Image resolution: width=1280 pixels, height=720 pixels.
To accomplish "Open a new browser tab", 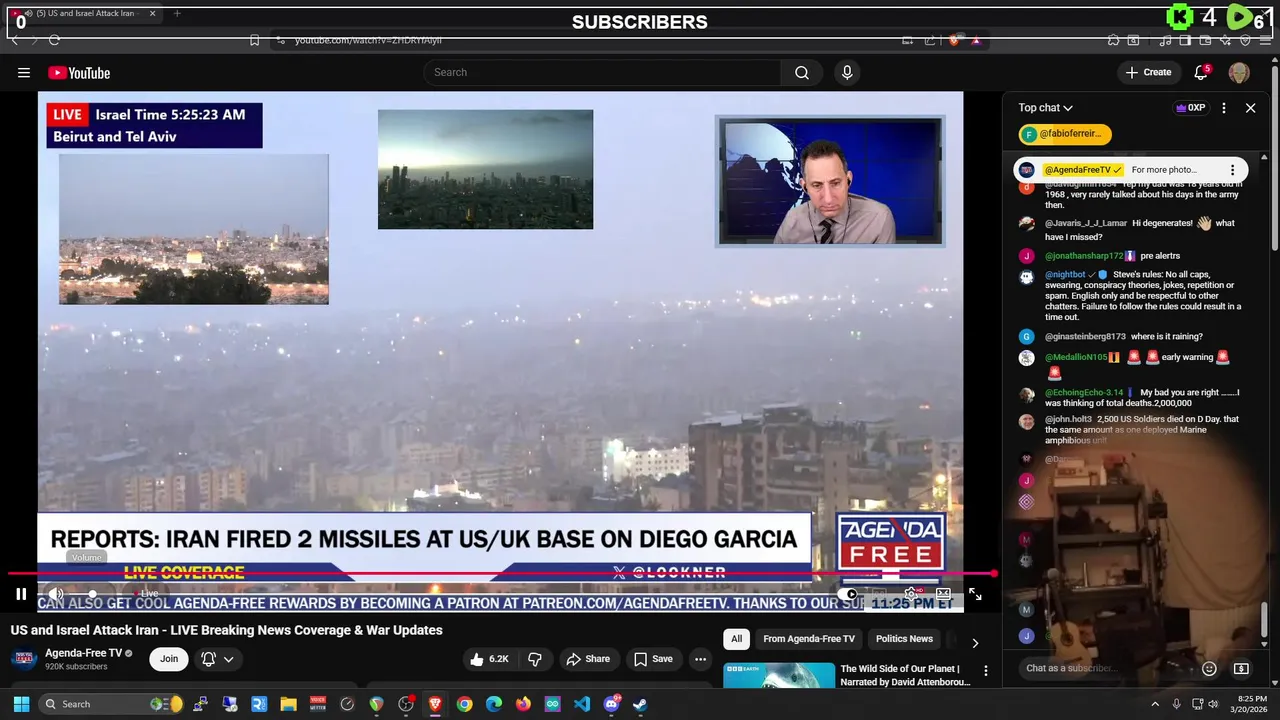I will click(x=177, y=14).
